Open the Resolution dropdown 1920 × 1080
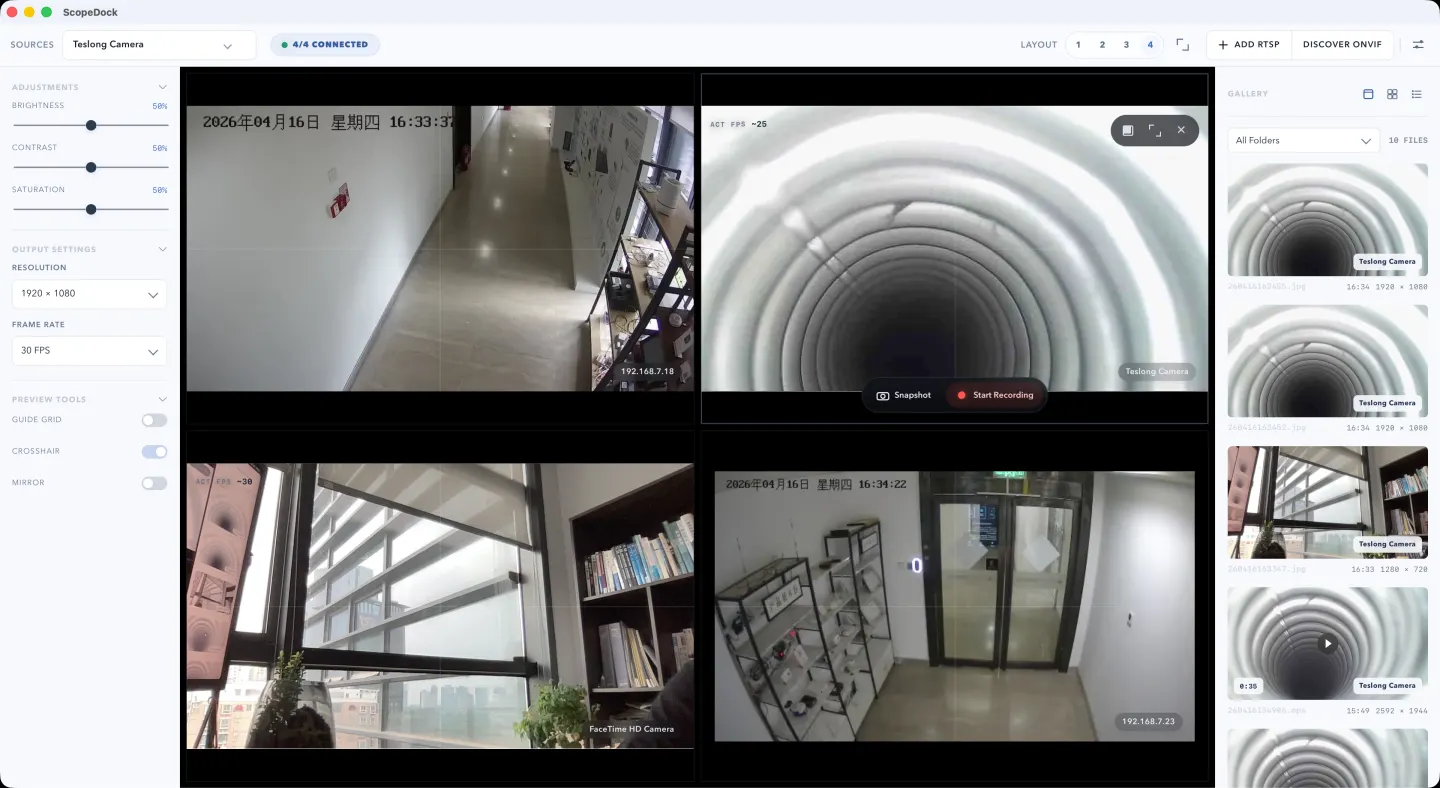 tap(89, 294)
